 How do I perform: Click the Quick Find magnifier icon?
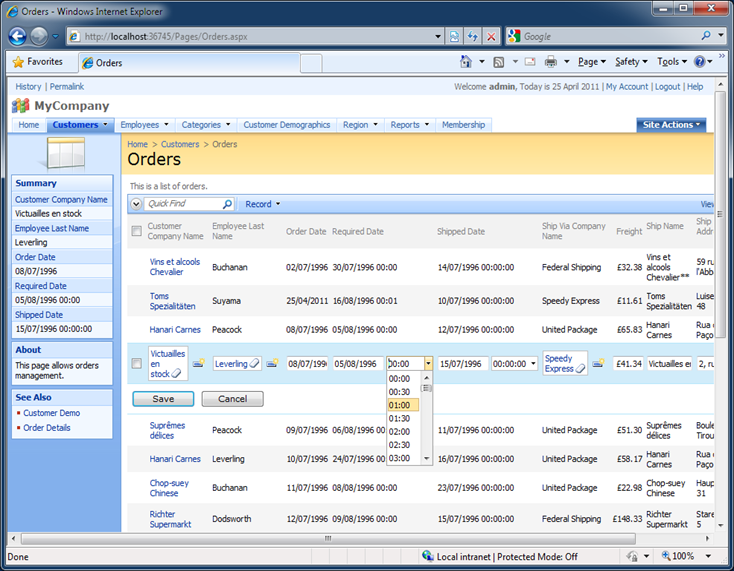tap(227, 204)
